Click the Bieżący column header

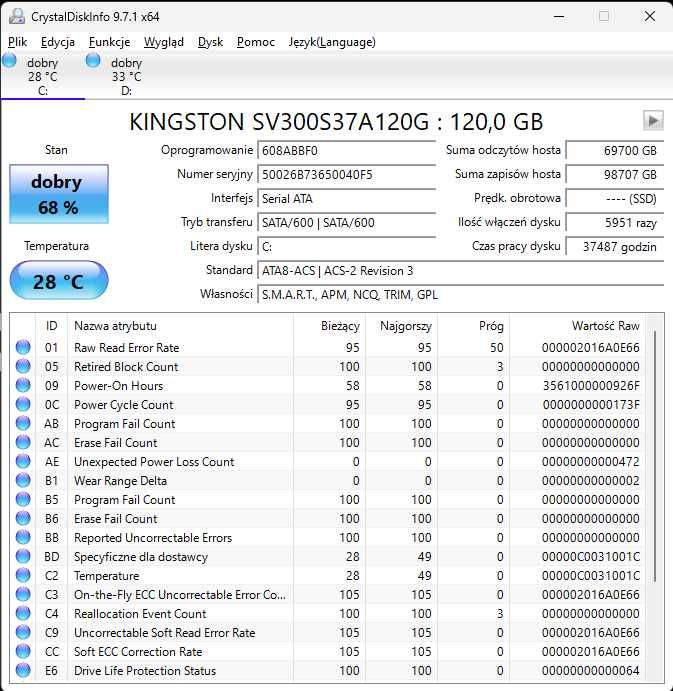[329, 326]
